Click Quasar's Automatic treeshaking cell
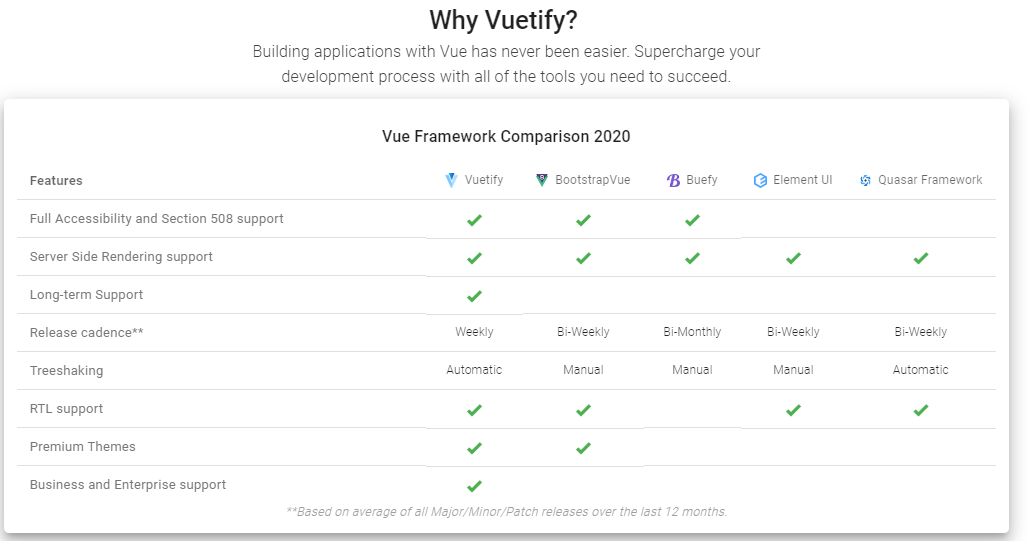 tap(920, 370)
